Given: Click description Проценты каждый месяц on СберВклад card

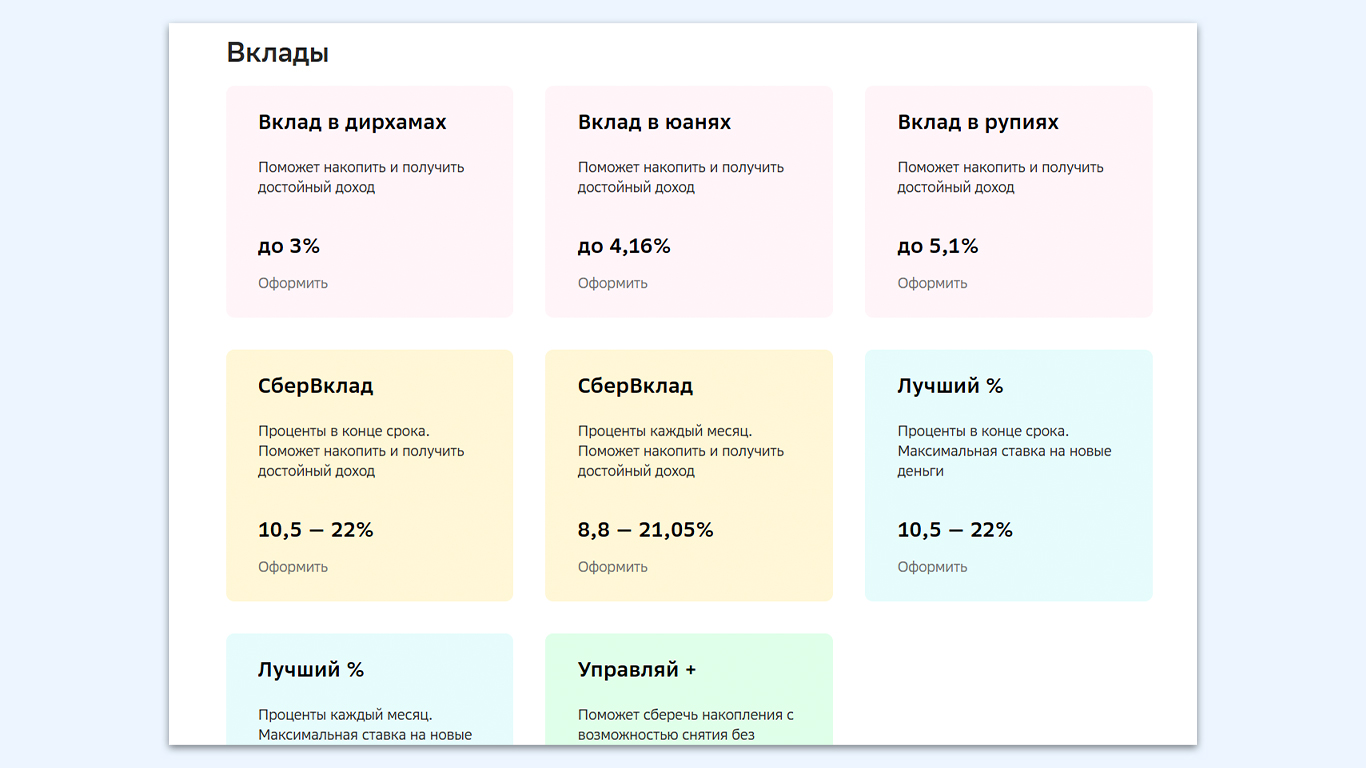Looking at the screenshot, I should [665, 432].
